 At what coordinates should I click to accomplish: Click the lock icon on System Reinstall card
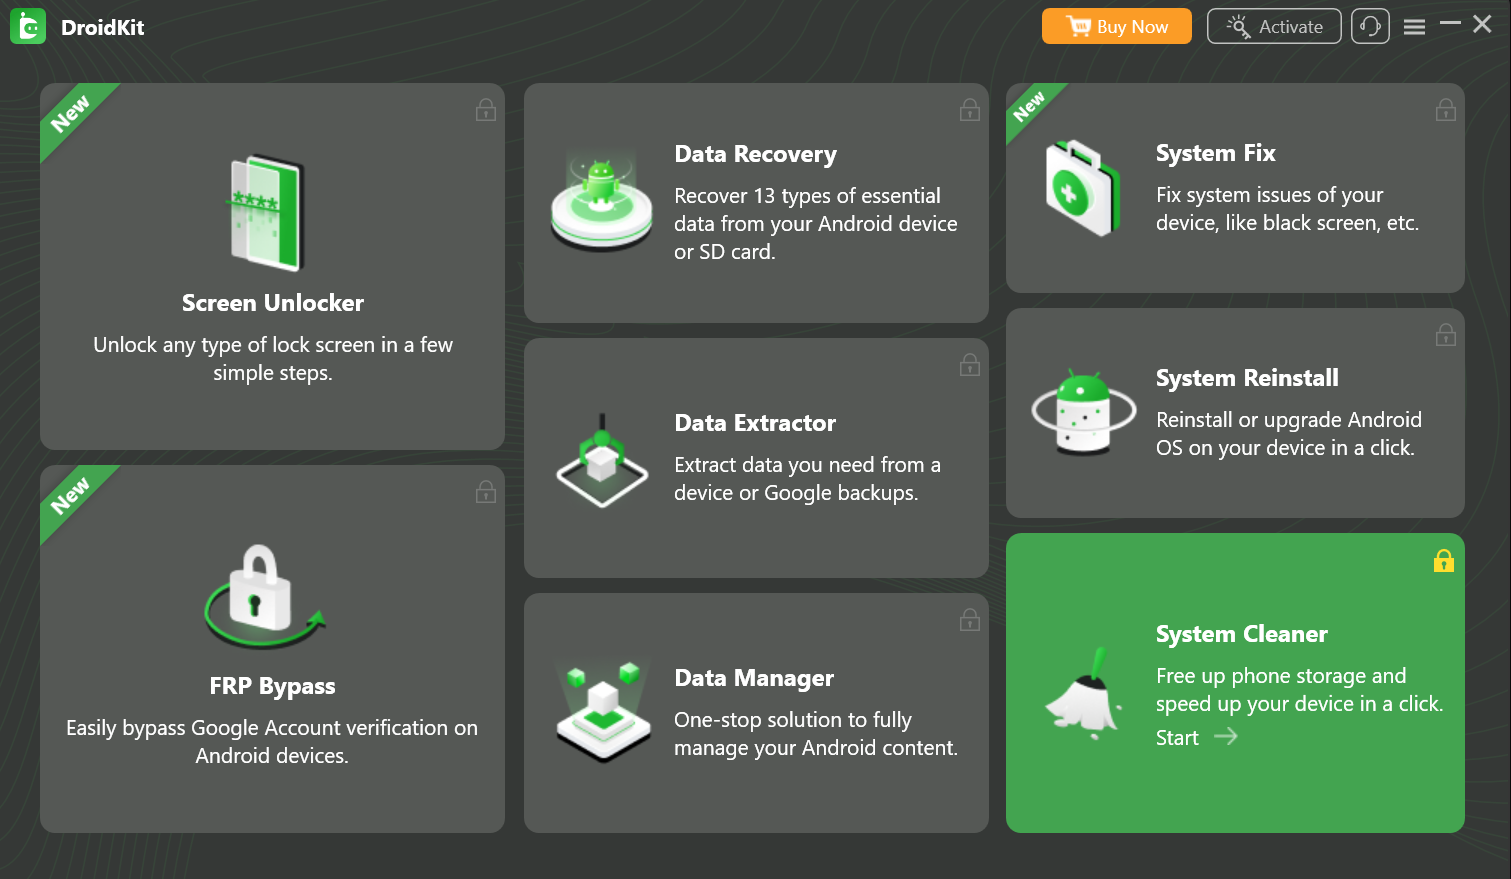tap(1446, 335)
